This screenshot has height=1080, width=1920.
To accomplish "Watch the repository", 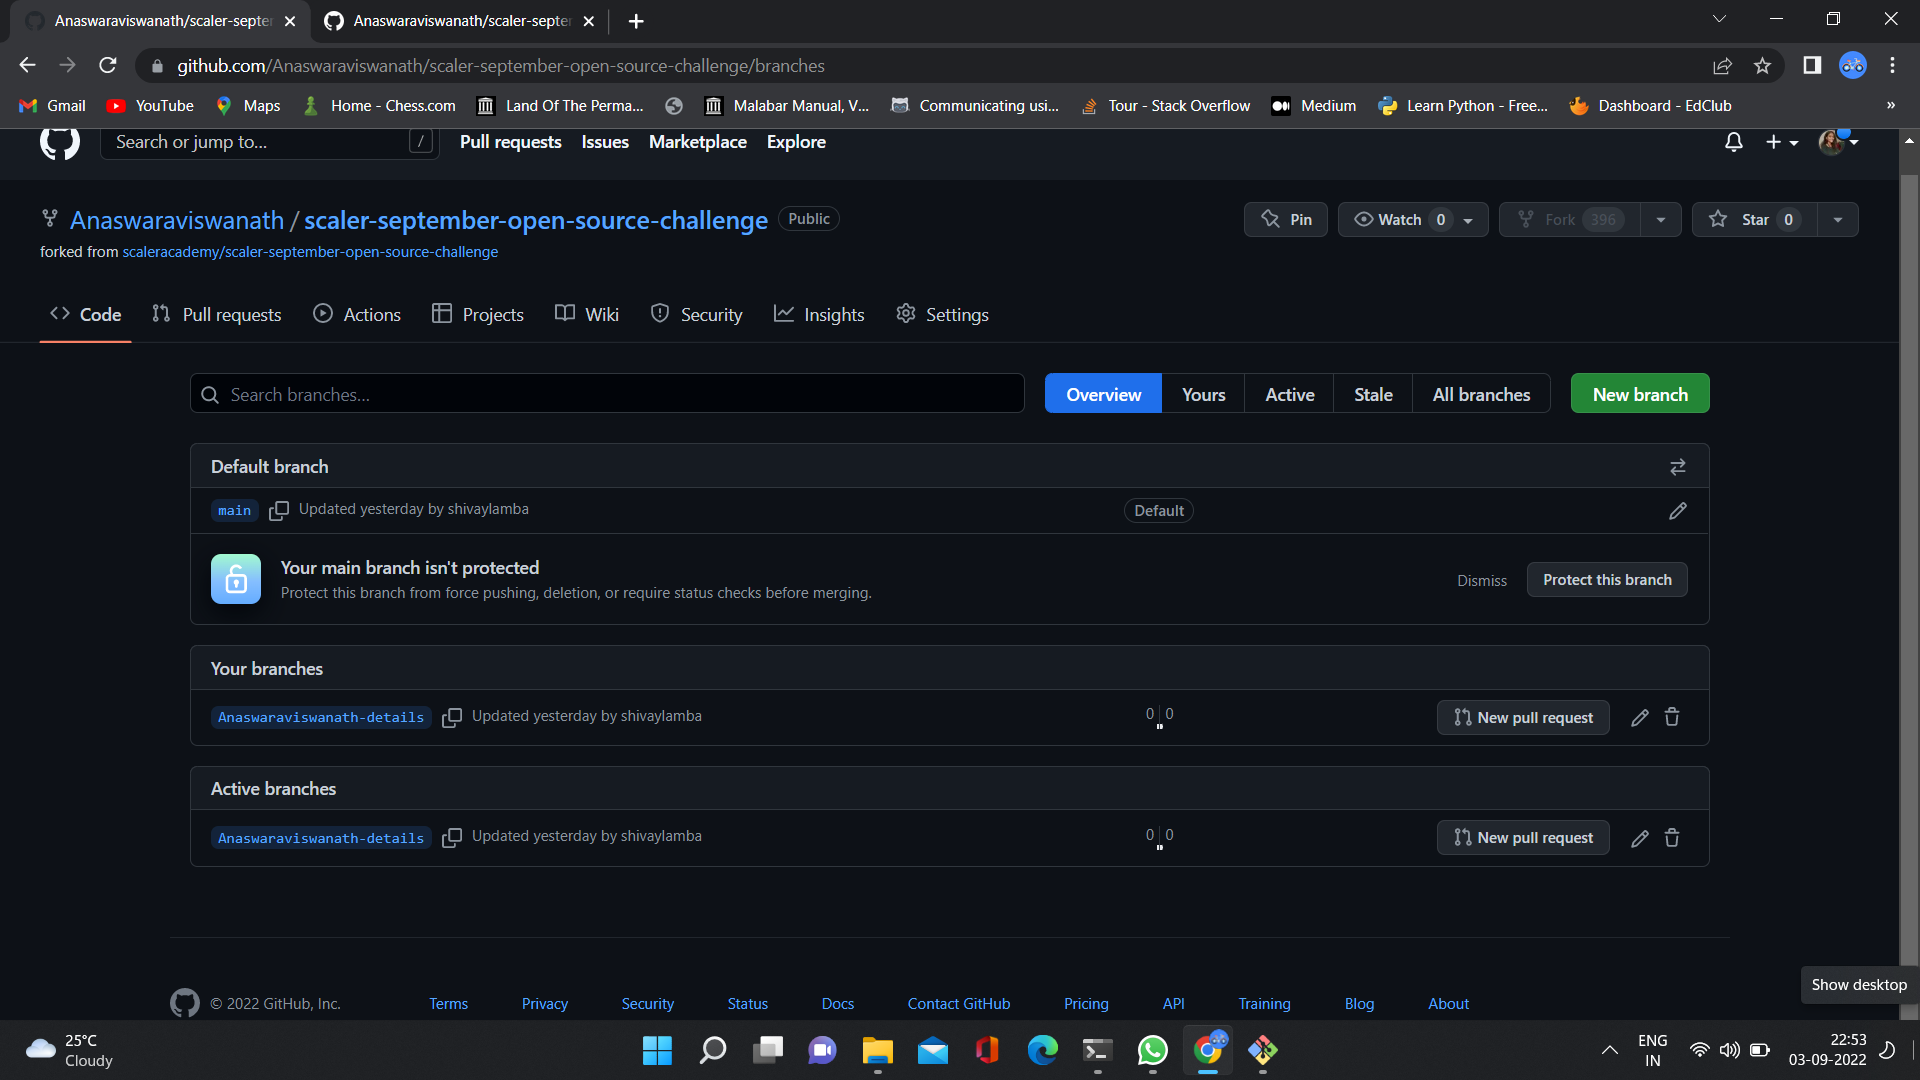I will tap(1400, 219).
